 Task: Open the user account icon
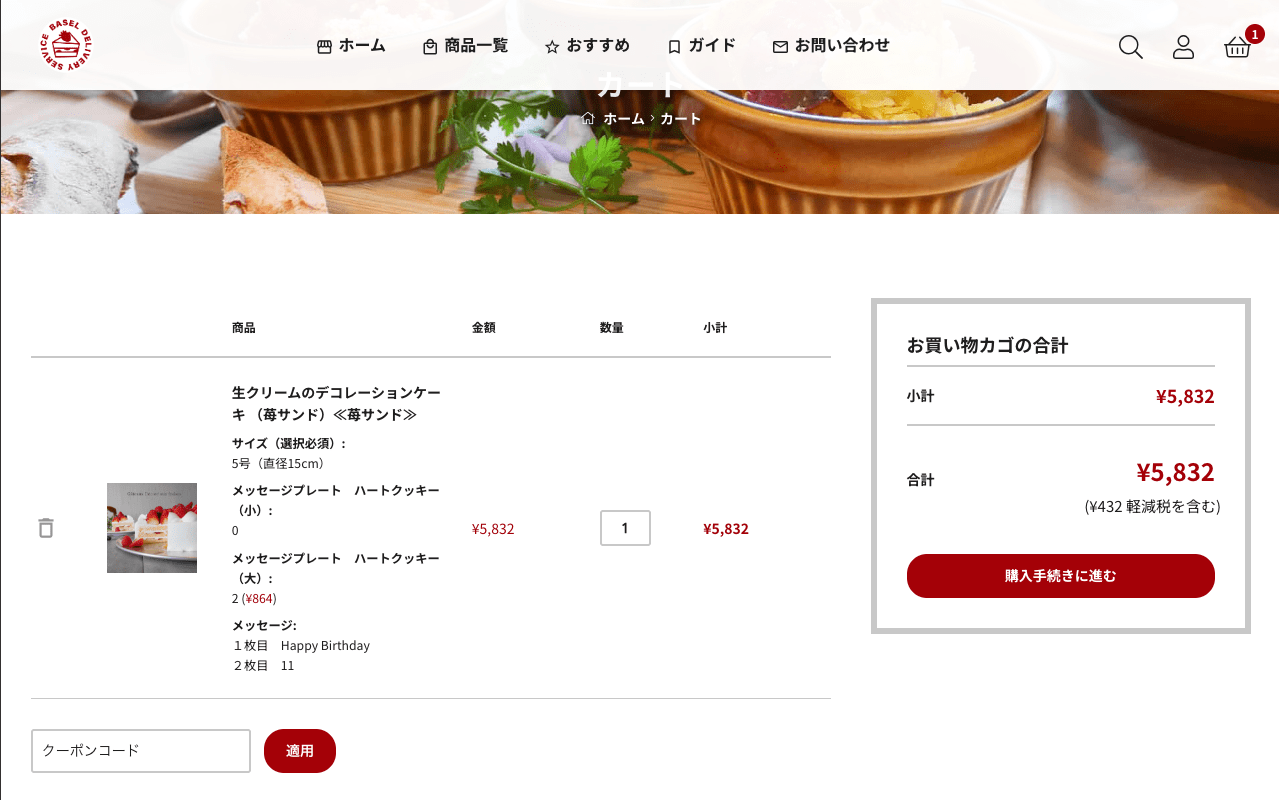[1183, 47]
